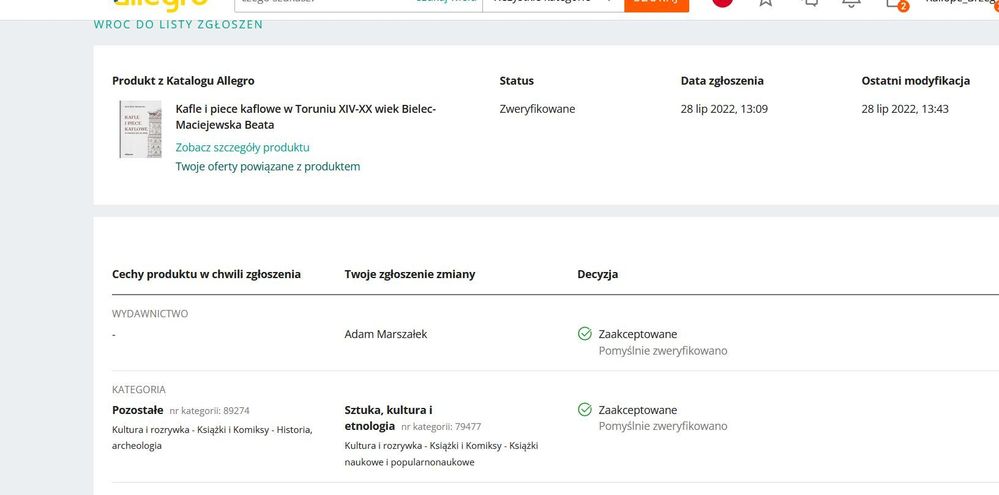Select submission date 28 lip 2022, 13:09
The image size is (999, 495).
(x=724, y=109)
